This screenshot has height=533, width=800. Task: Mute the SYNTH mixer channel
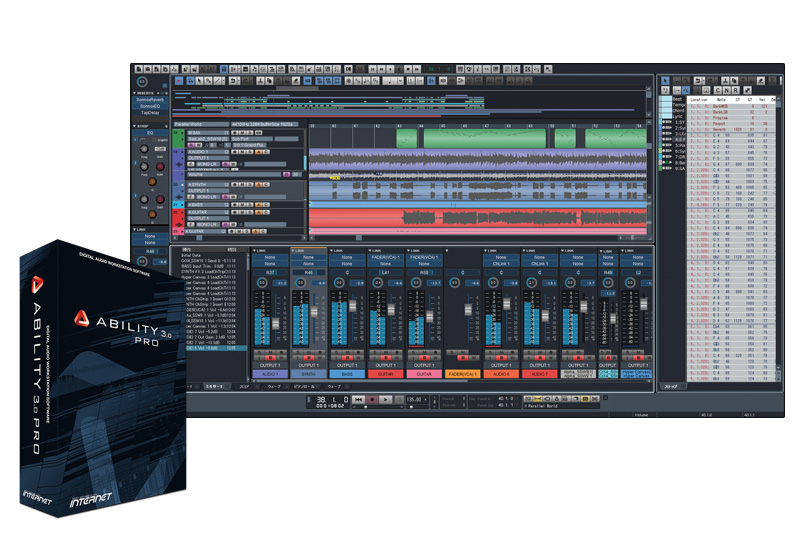pos(311,352)
